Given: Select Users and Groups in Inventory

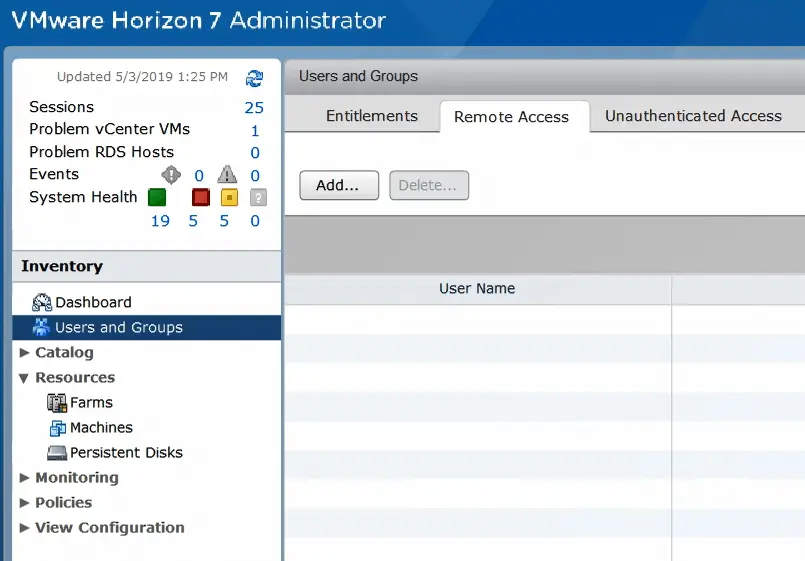Looking at the screenshot, I should 147,327.
